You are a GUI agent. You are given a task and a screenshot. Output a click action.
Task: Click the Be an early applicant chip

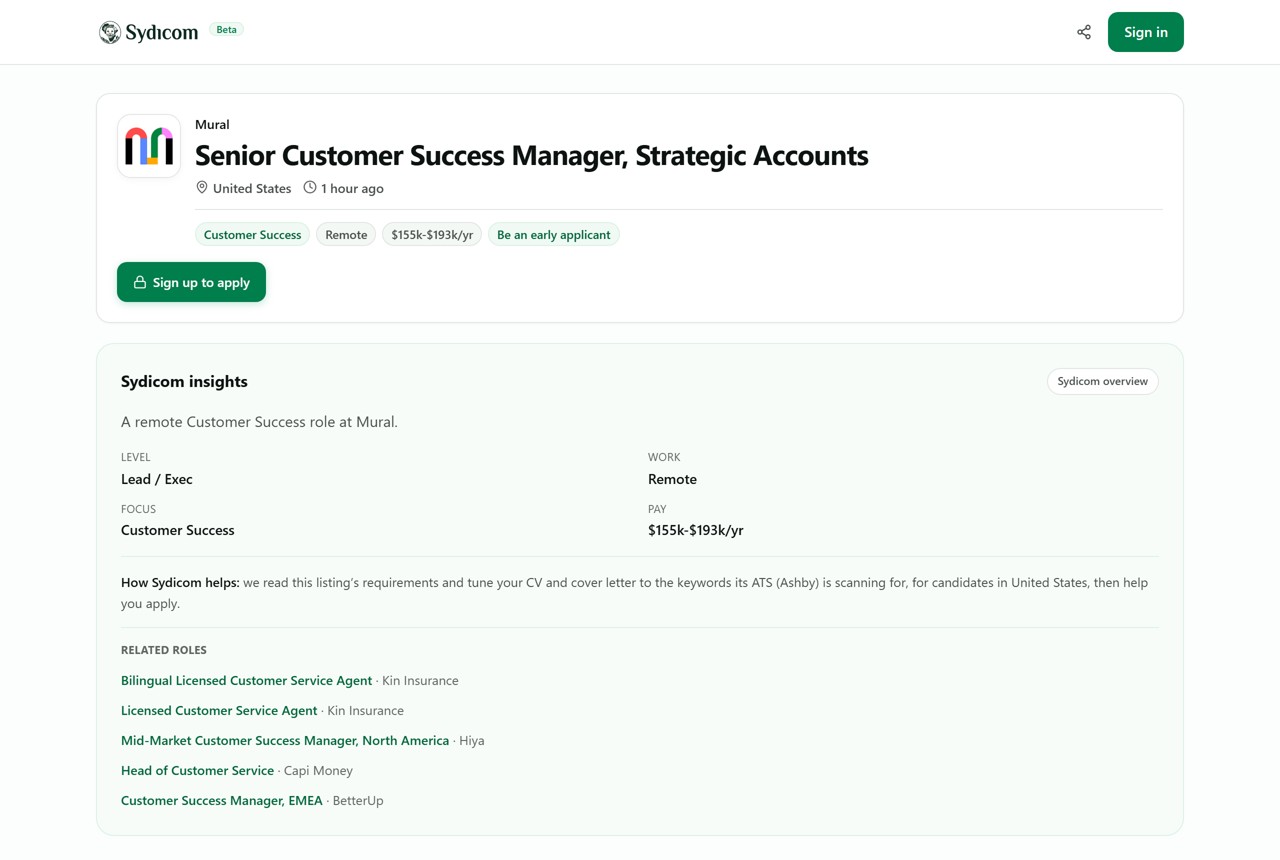pyautogui.click(x=554, y=234)
